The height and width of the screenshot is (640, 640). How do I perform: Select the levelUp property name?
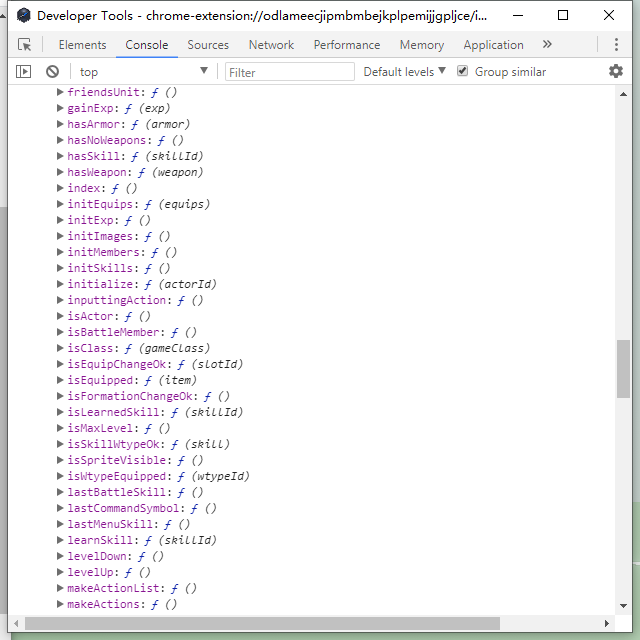90,572
